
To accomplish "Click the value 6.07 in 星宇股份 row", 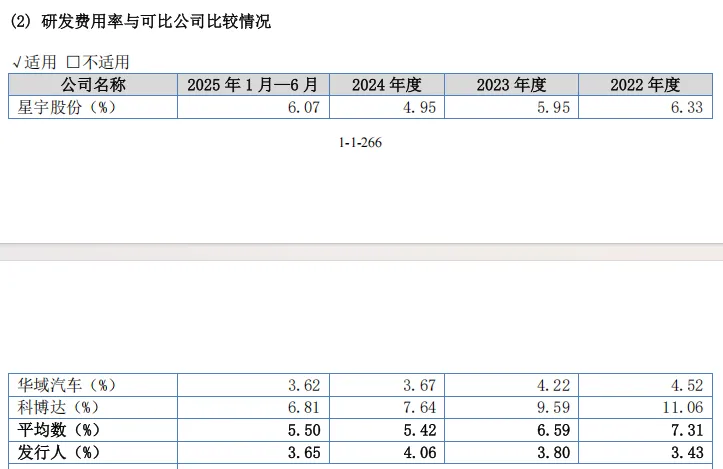I will (x=303, y=107).
